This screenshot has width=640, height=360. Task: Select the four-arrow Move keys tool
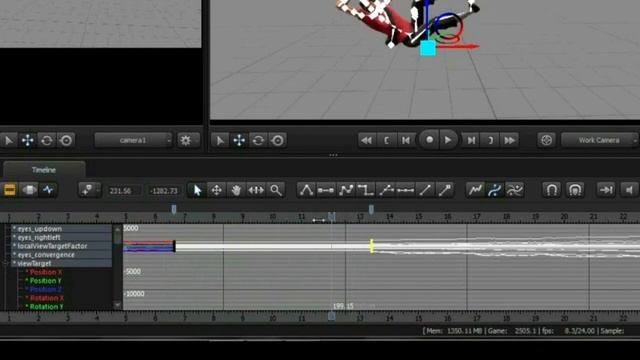coord(217,190)
